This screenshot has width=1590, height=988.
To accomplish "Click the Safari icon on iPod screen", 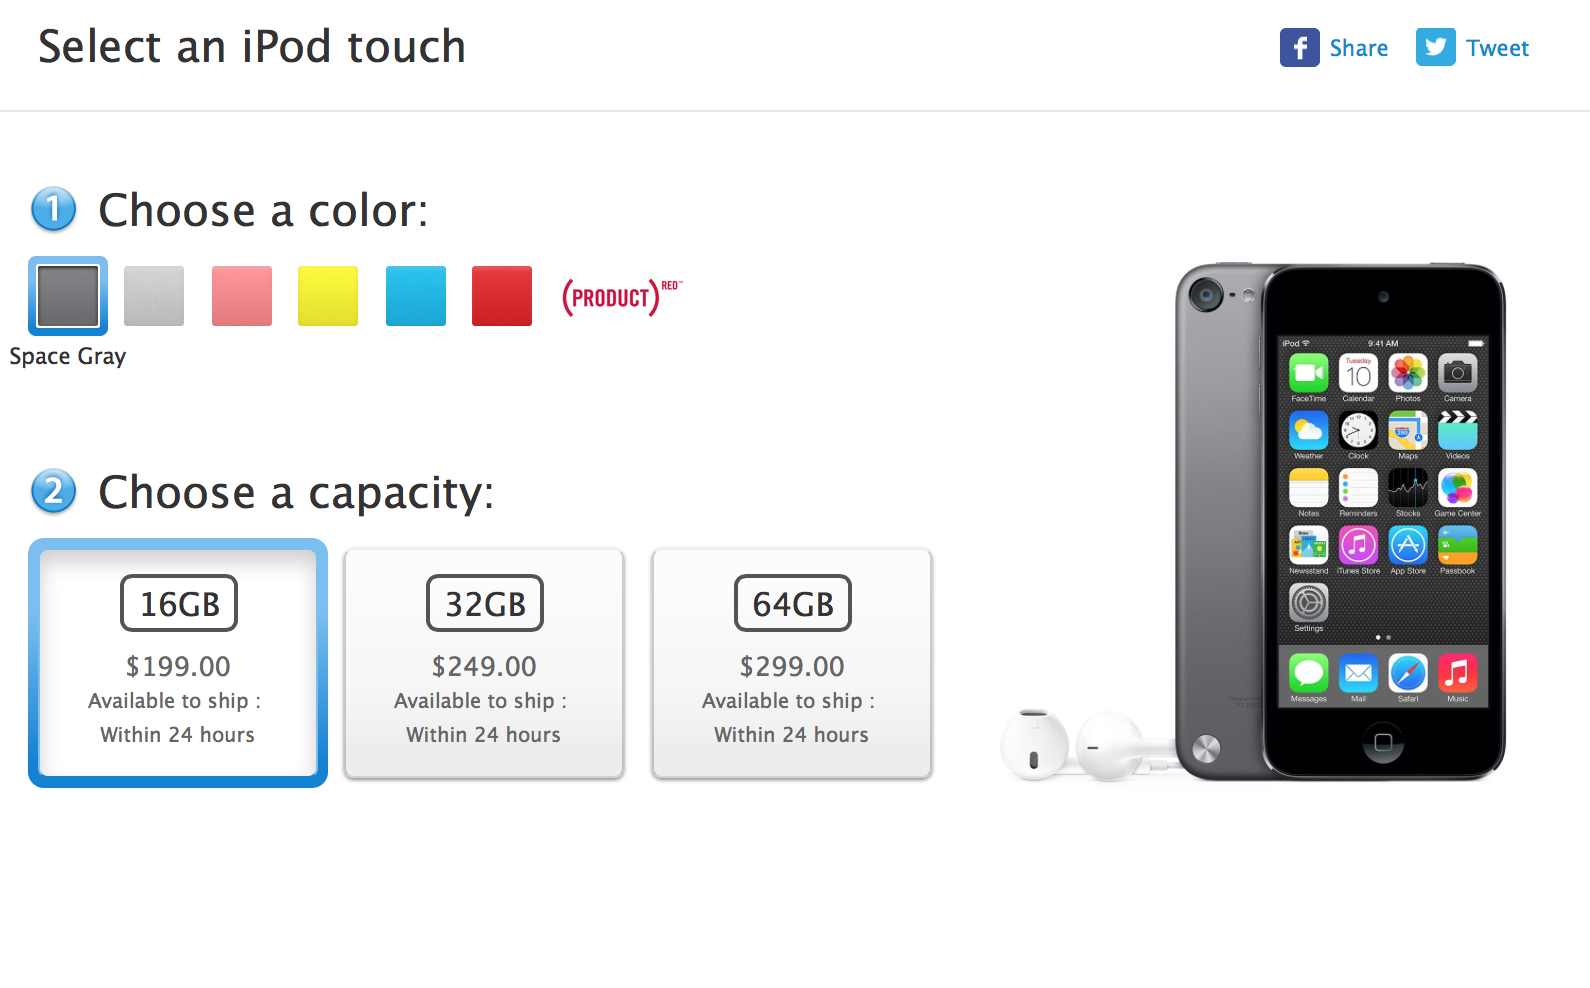I will 1408,673.
